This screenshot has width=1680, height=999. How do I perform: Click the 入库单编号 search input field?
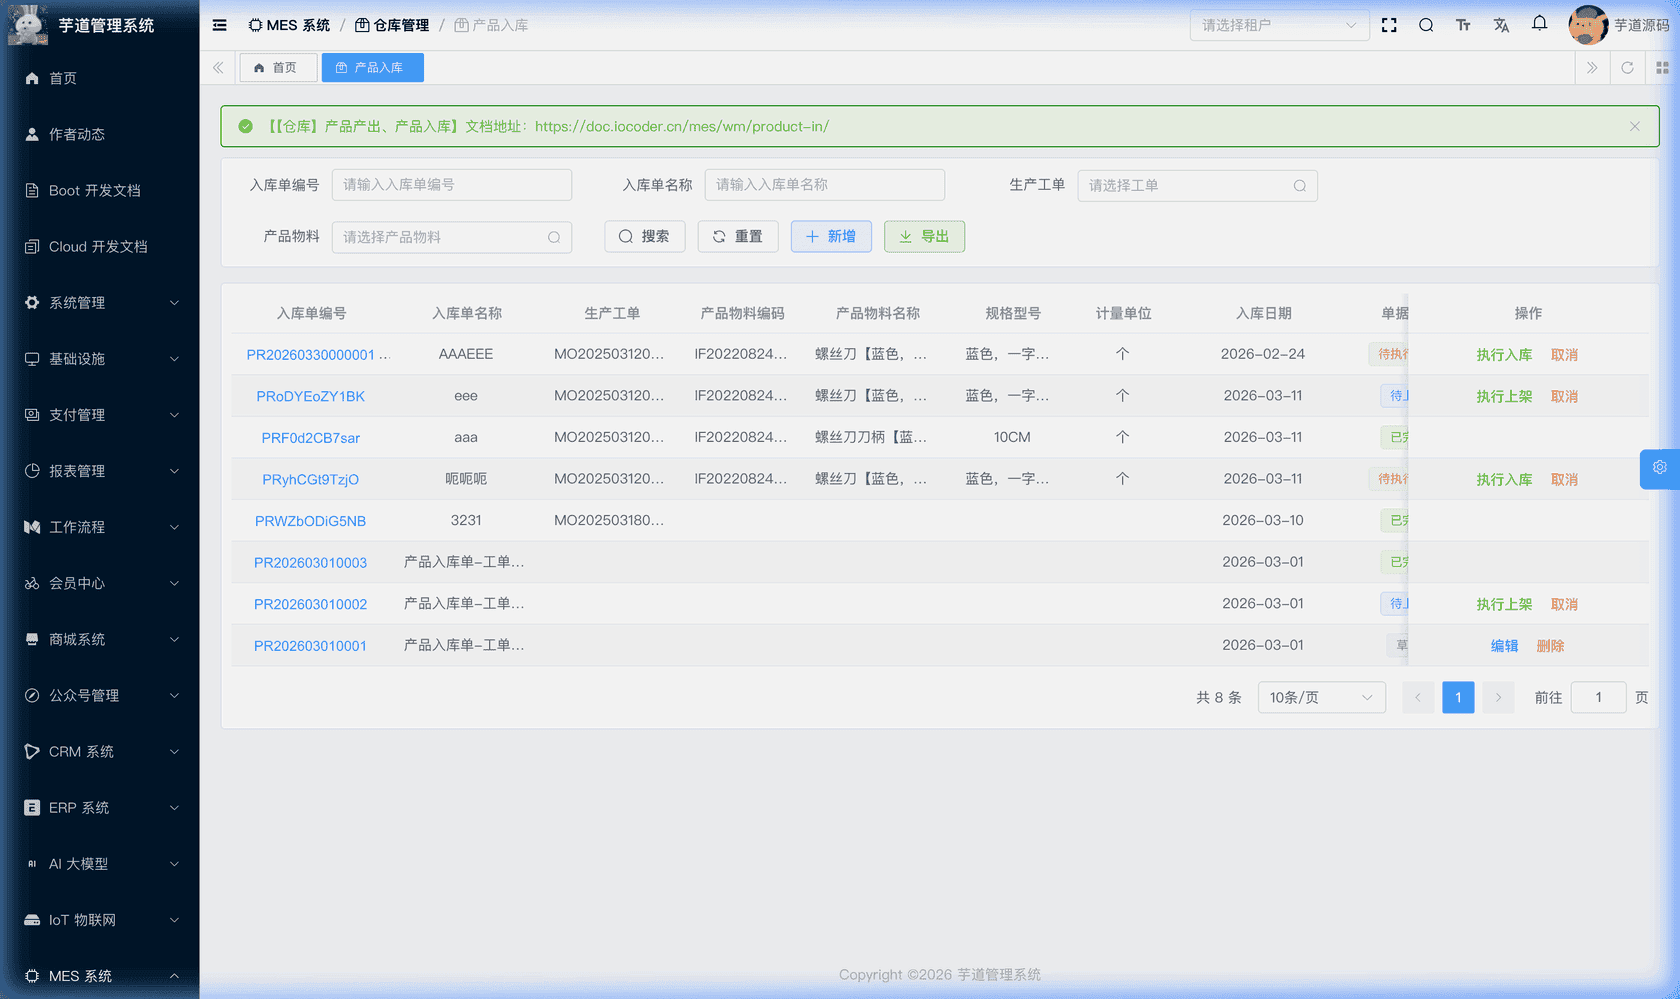(451, 185)
